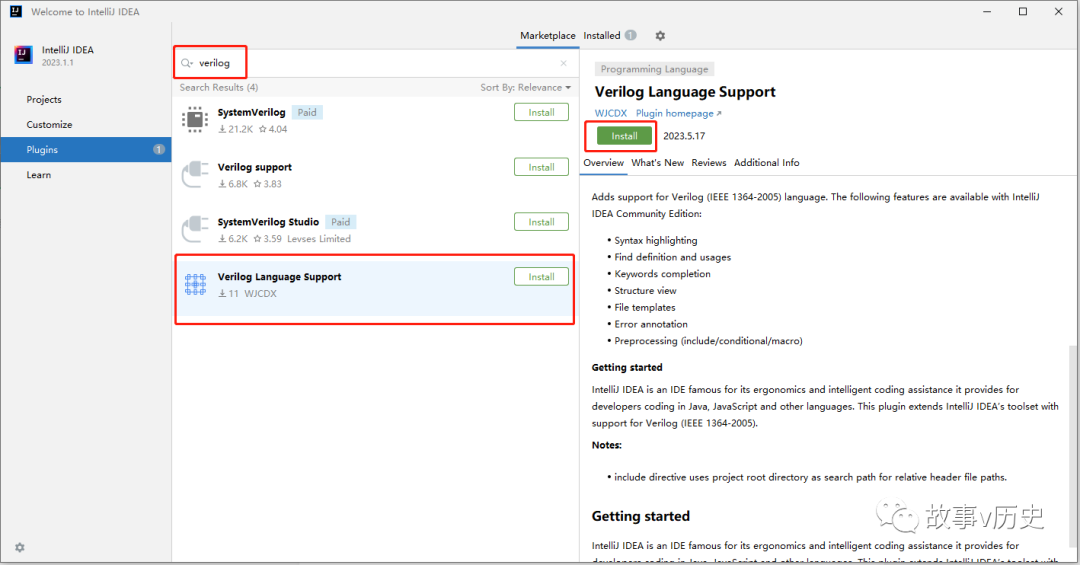
Task: Select the SystemVerilog plugin name
Action: click(x=251, y=112)
